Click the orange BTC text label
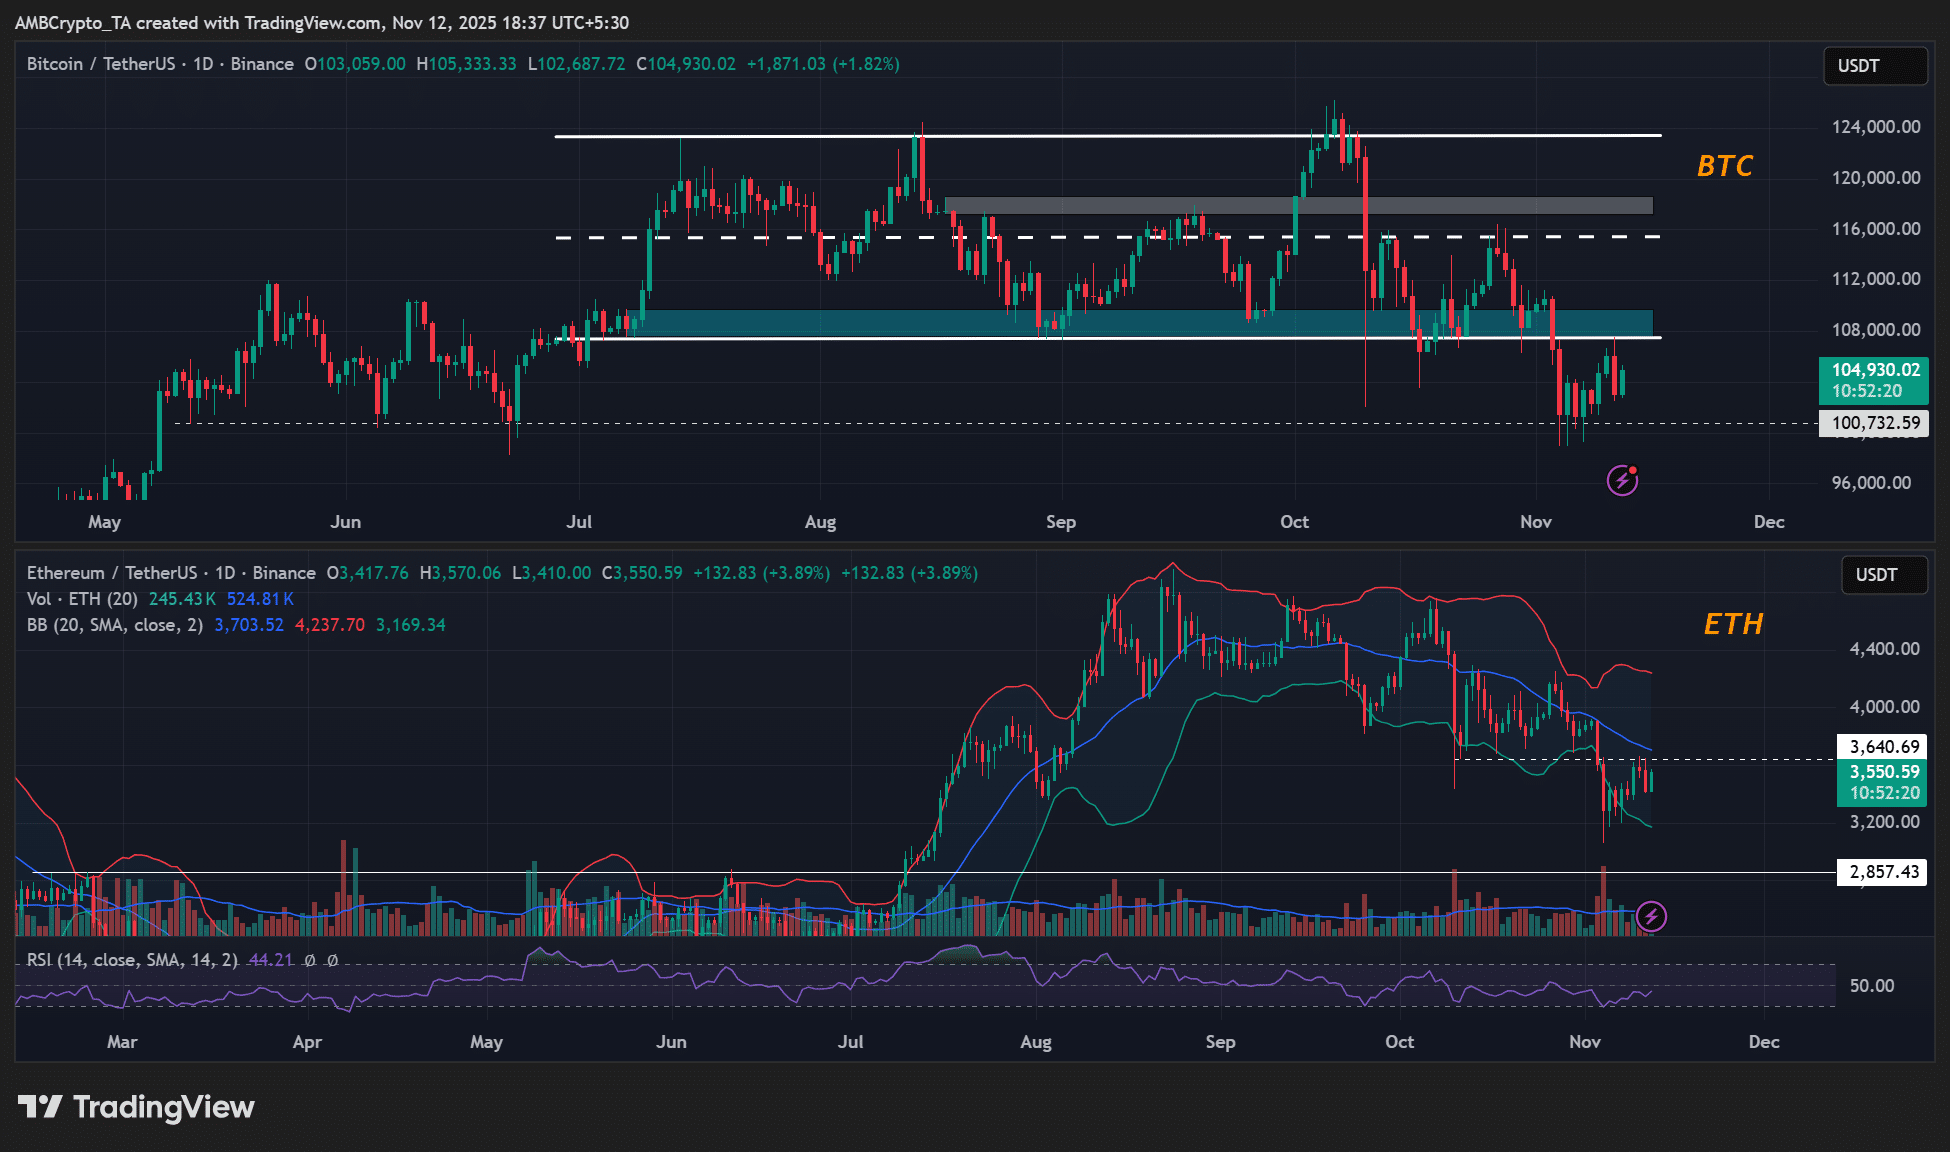The image size is (1950, 1152). tap(1725, 166)
